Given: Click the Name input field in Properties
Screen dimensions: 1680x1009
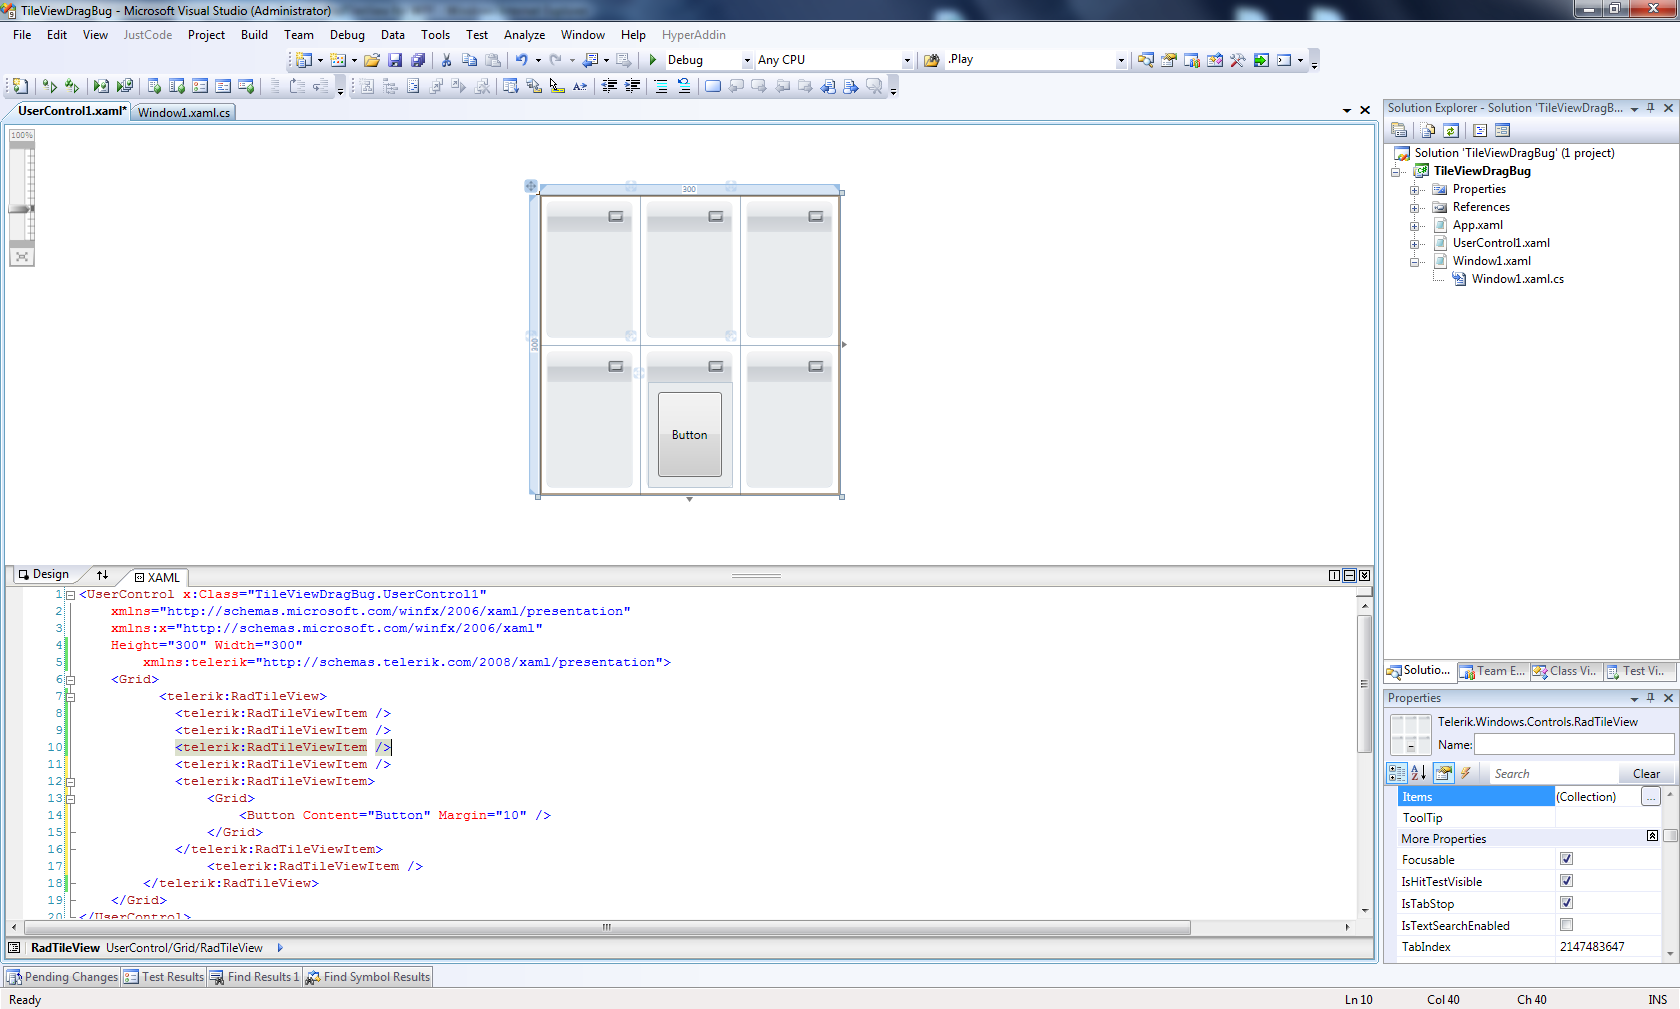Looking at the screenshot, I should coord(1573,745).
